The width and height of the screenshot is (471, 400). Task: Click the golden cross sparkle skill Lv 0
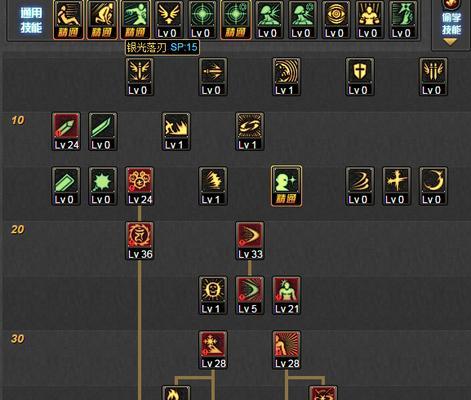396,186
